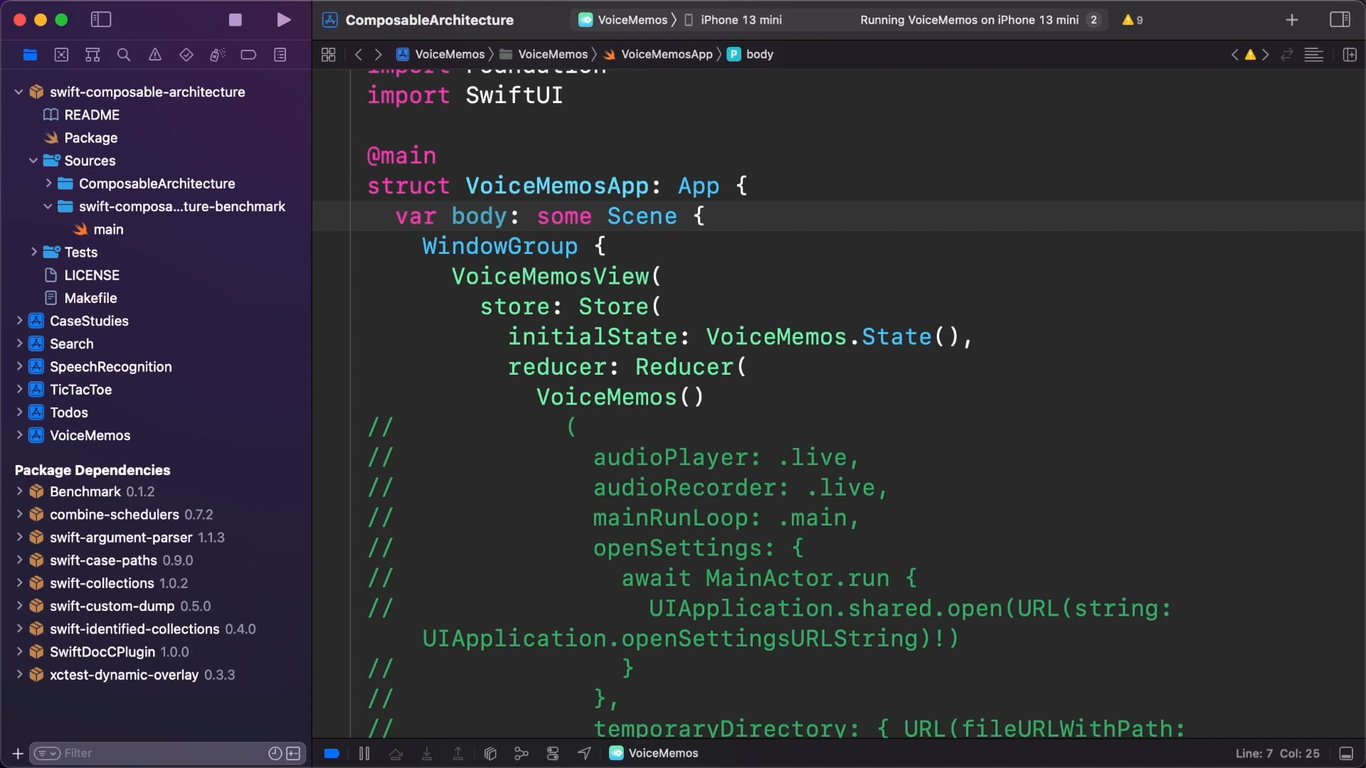Toggle the right inspector panel
Screen dimensions: 1366x768
1339,20
